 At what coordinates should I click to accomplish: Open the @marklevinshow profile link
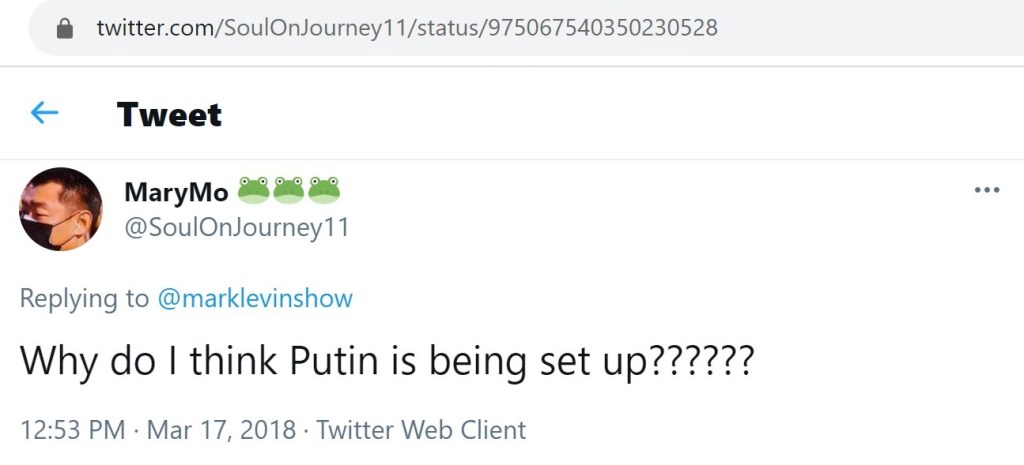pyautogui.click(x=255, y=298)
